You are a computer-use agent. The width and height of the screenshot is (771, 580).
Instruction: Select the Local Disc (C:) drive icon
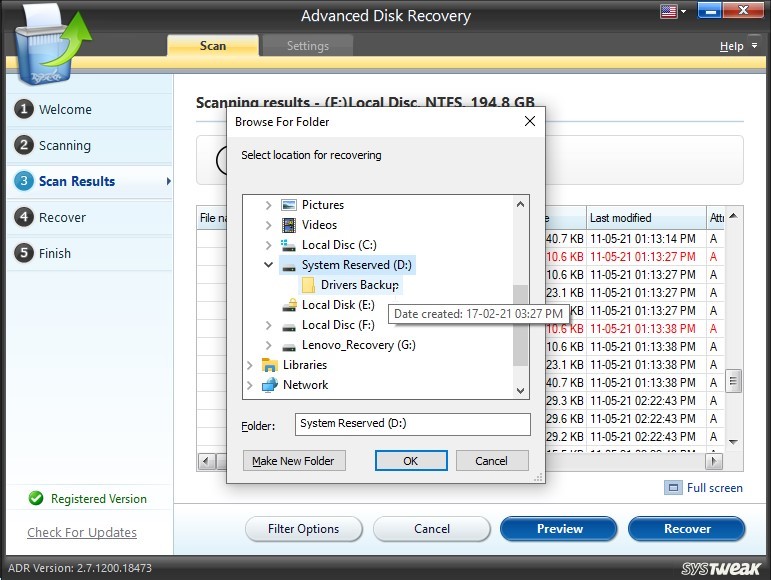(x=288, y=245)
